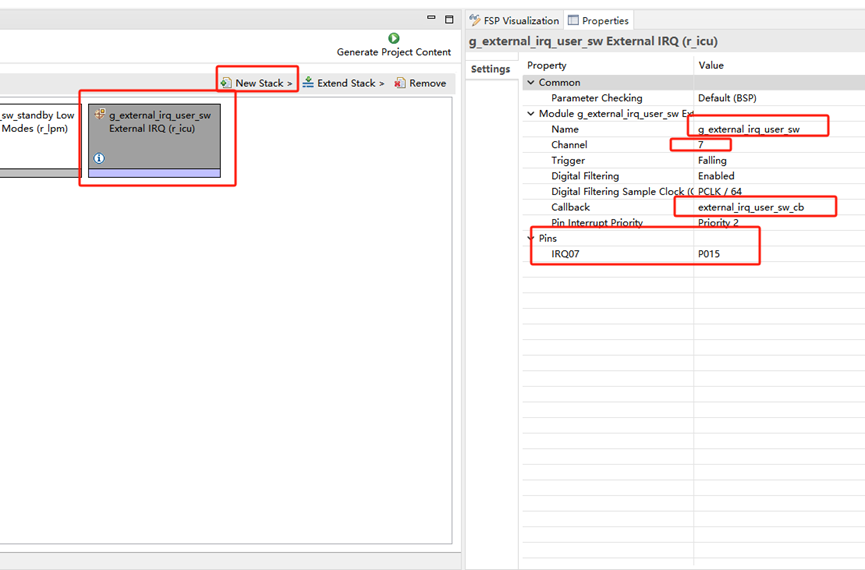Click the Property column header
This screenshot has width=865, height=570.
pyautogui.click(x=547, y=65)
